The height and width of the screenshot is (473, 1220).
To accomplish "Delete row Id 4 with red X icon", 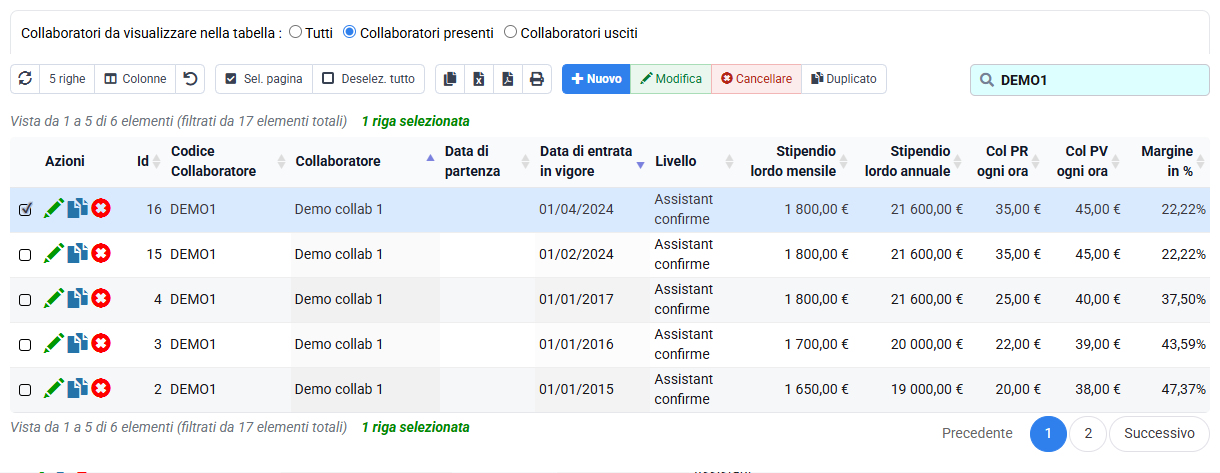I will (101, 298).
